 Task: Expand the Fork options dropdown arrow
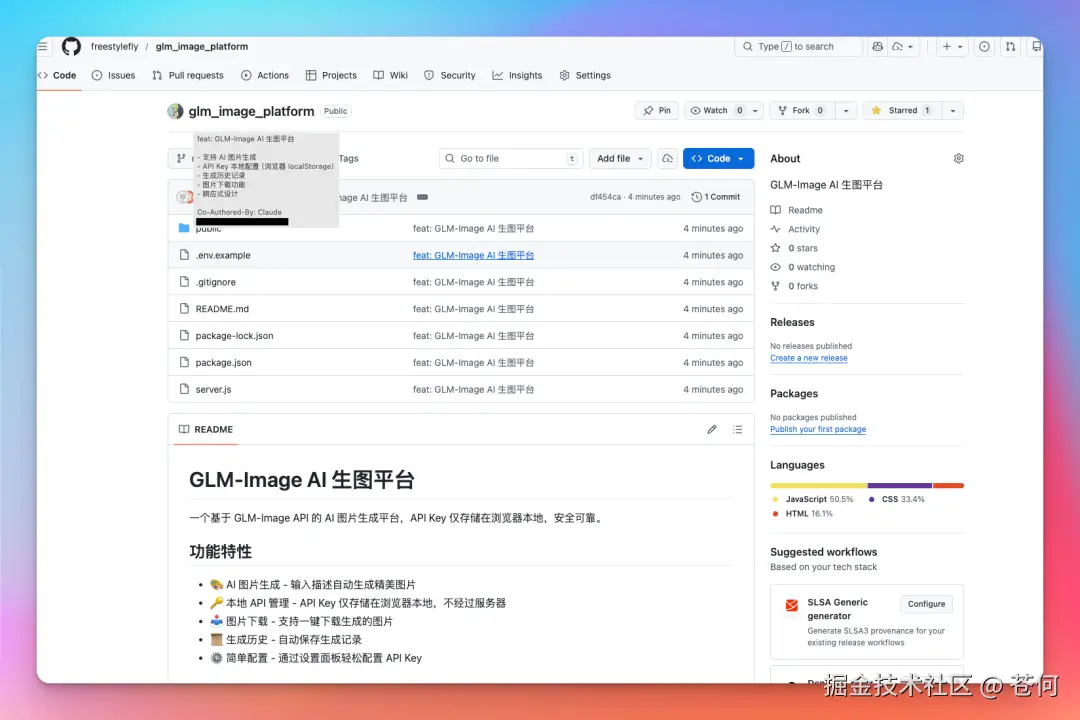click(x=846, y=110)
